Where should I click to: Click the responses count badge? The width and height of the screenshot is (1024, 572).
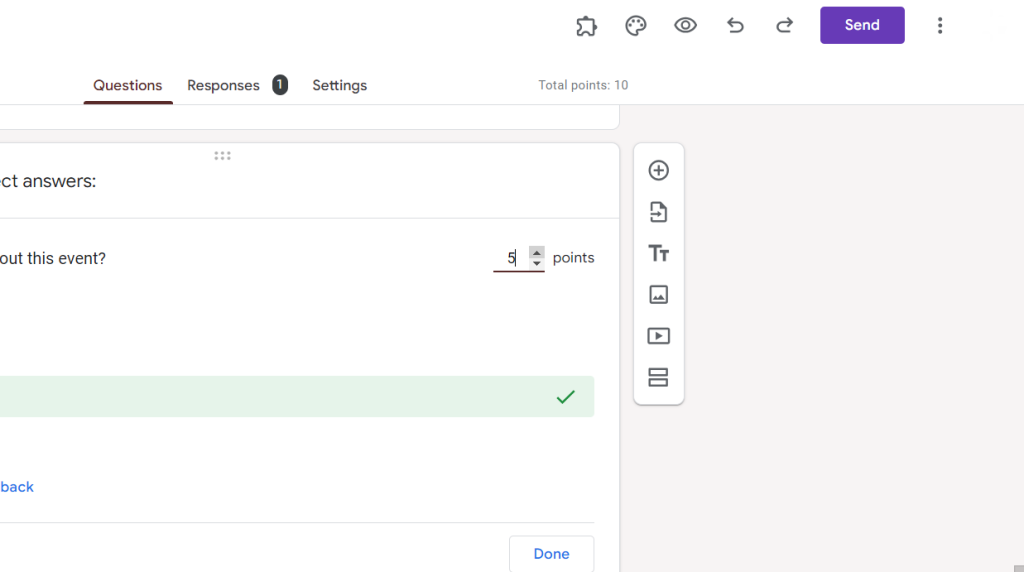pos(280,85)
